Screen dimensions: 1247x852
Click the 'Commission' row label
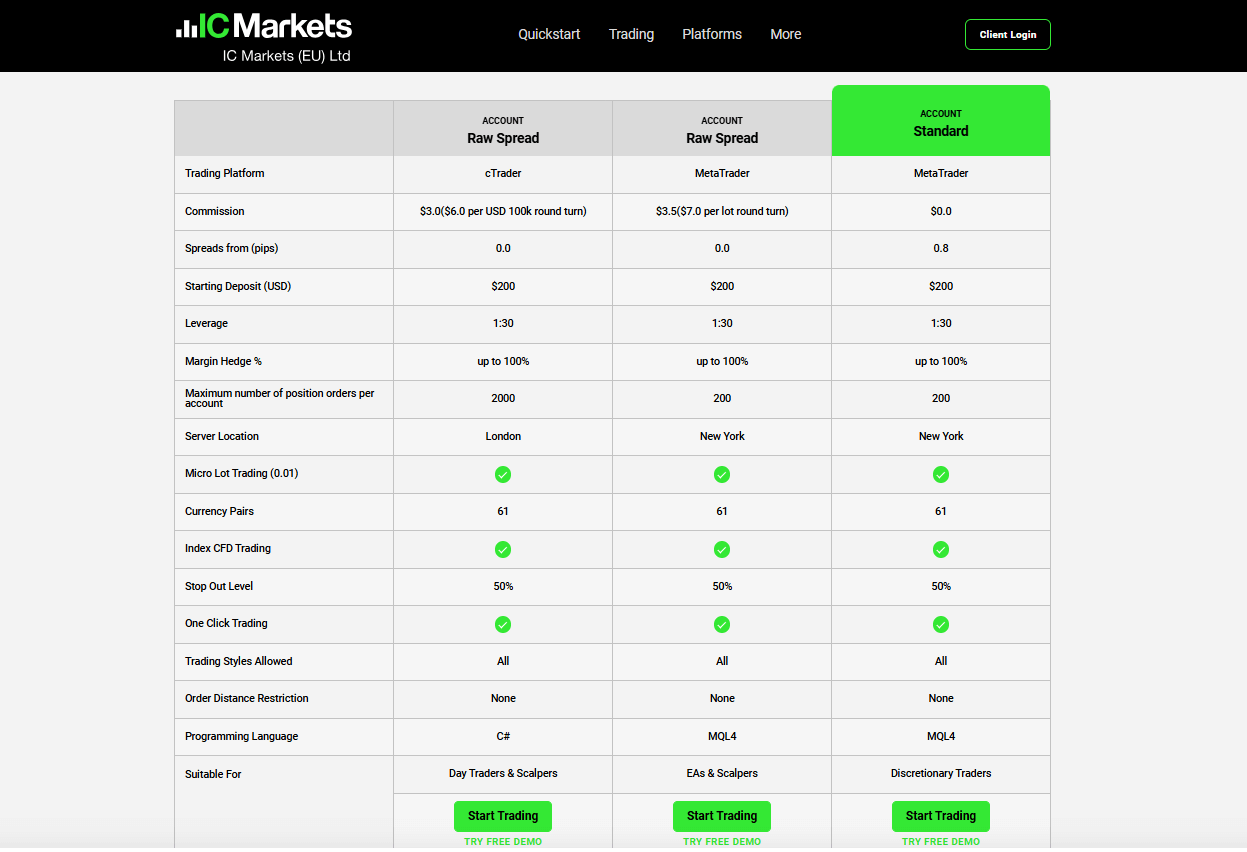tap(214, 212)
